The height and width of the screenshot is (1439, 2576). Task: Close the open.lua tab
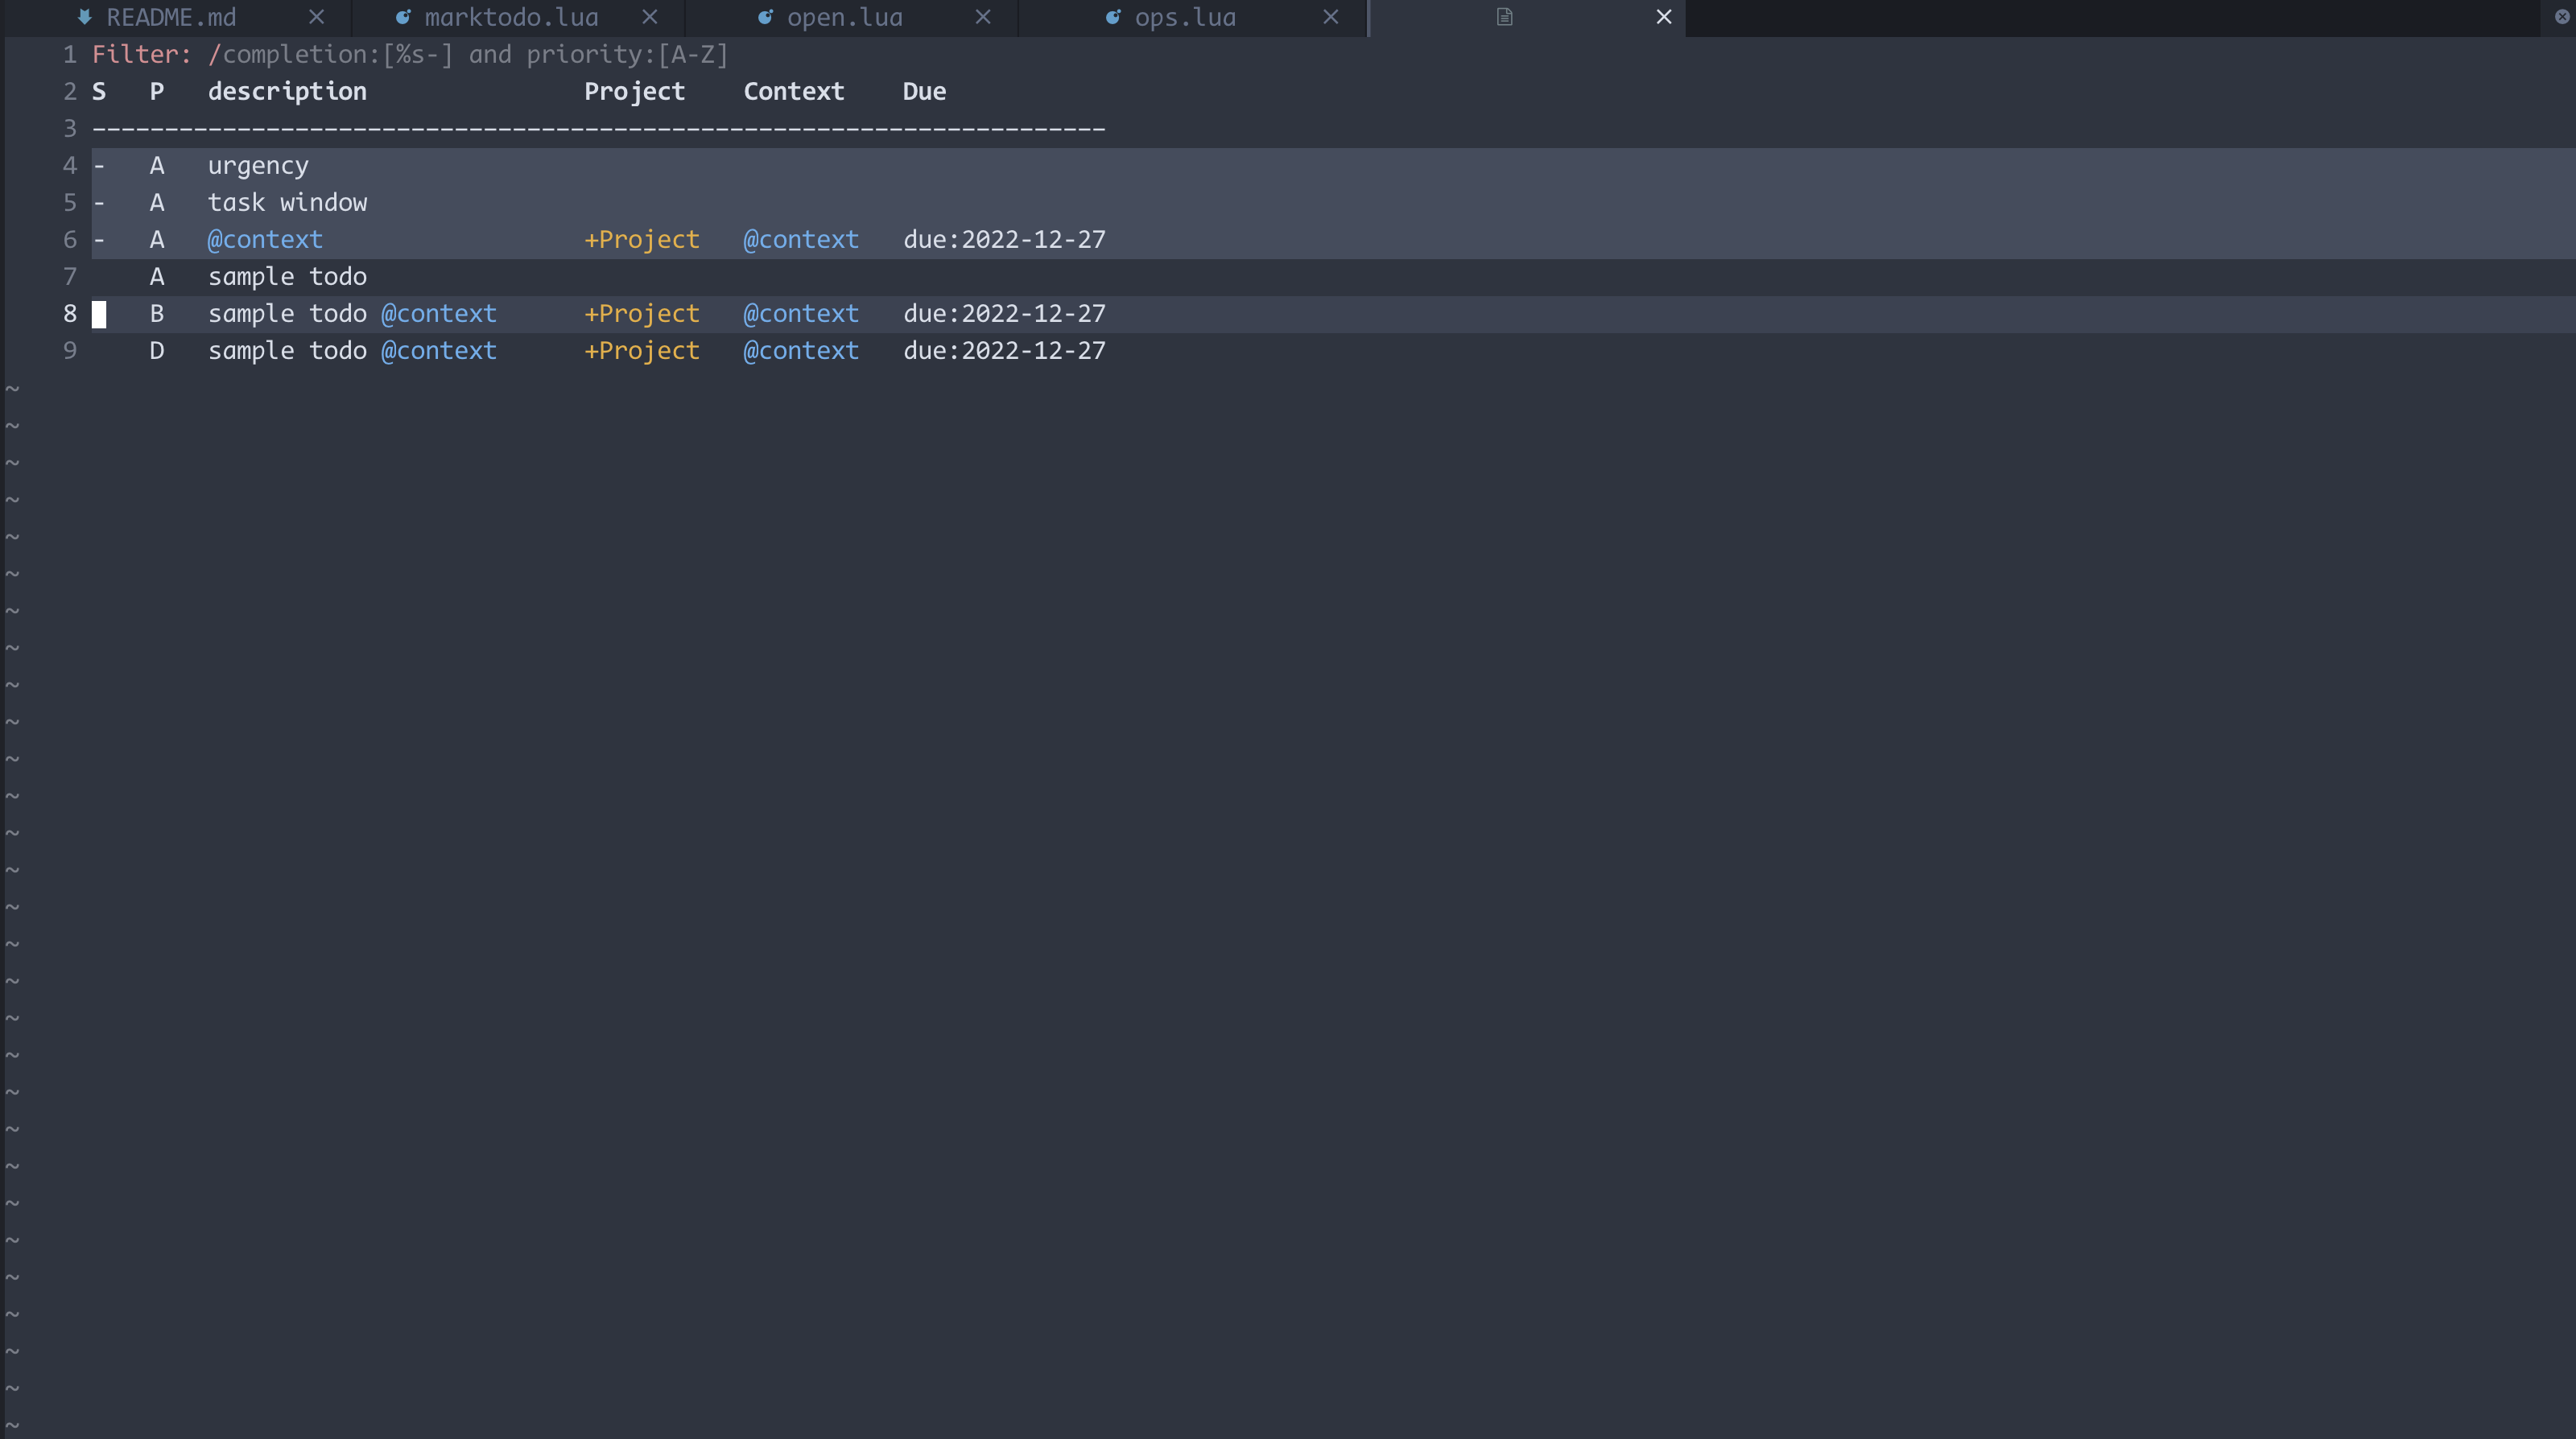tap(983, 17)
